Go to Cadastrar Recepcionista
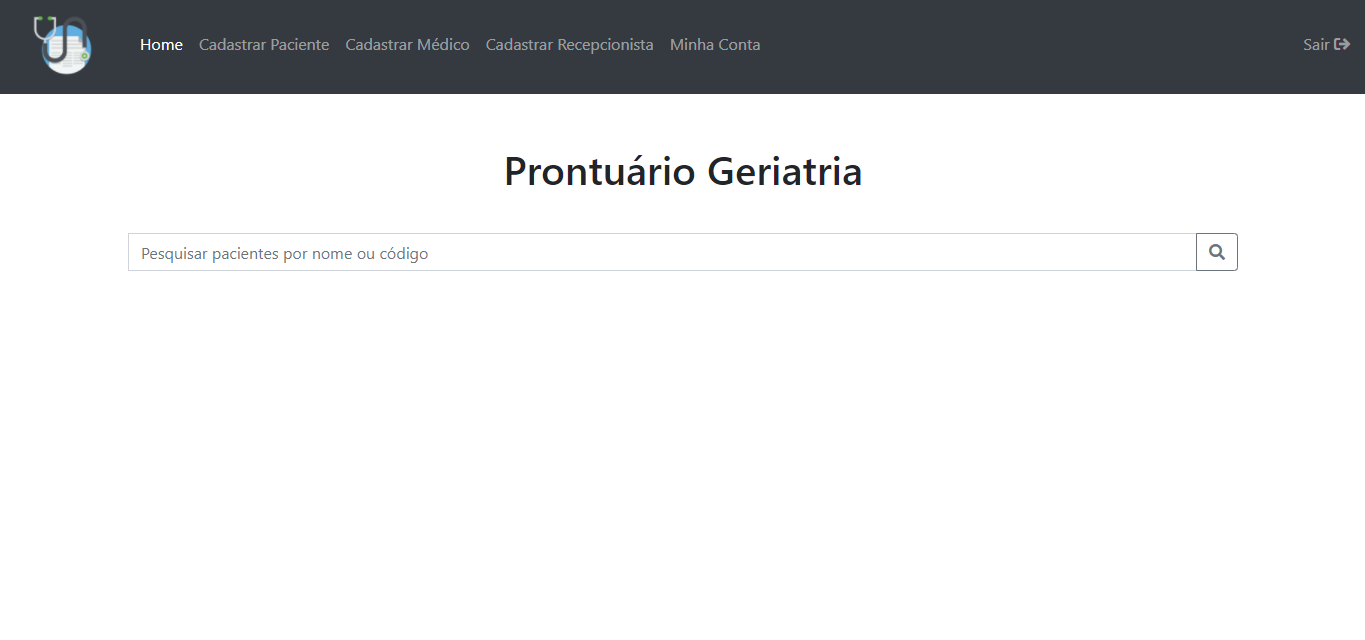Screen dimensions: 1365x640 (569, 44)
